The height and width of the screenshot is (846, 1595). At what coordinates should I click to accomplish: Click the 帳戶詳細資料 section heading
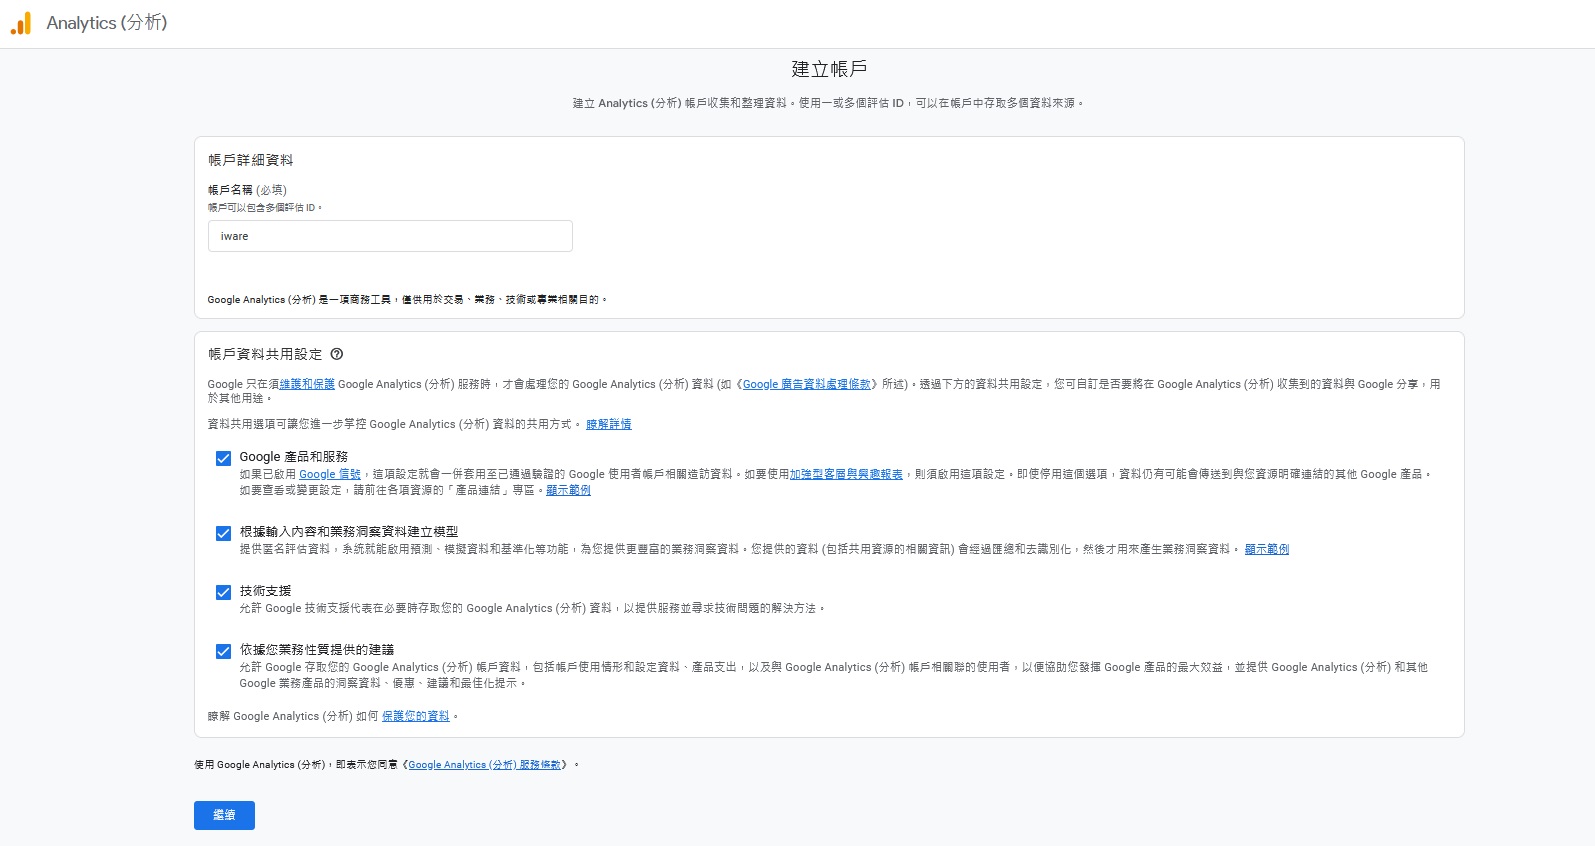click(251, 160)
